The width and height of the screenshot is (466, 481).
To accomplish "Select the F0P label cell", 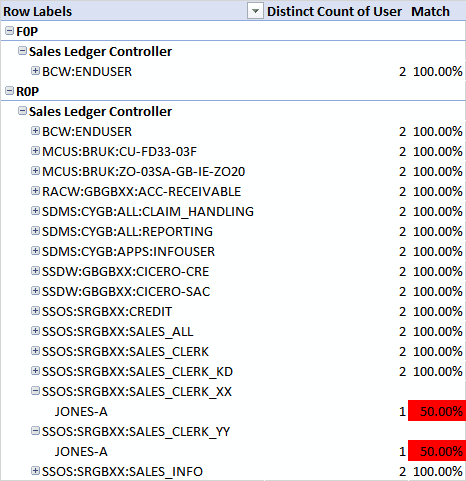I will pyautogui.click(x=27, y=31).
